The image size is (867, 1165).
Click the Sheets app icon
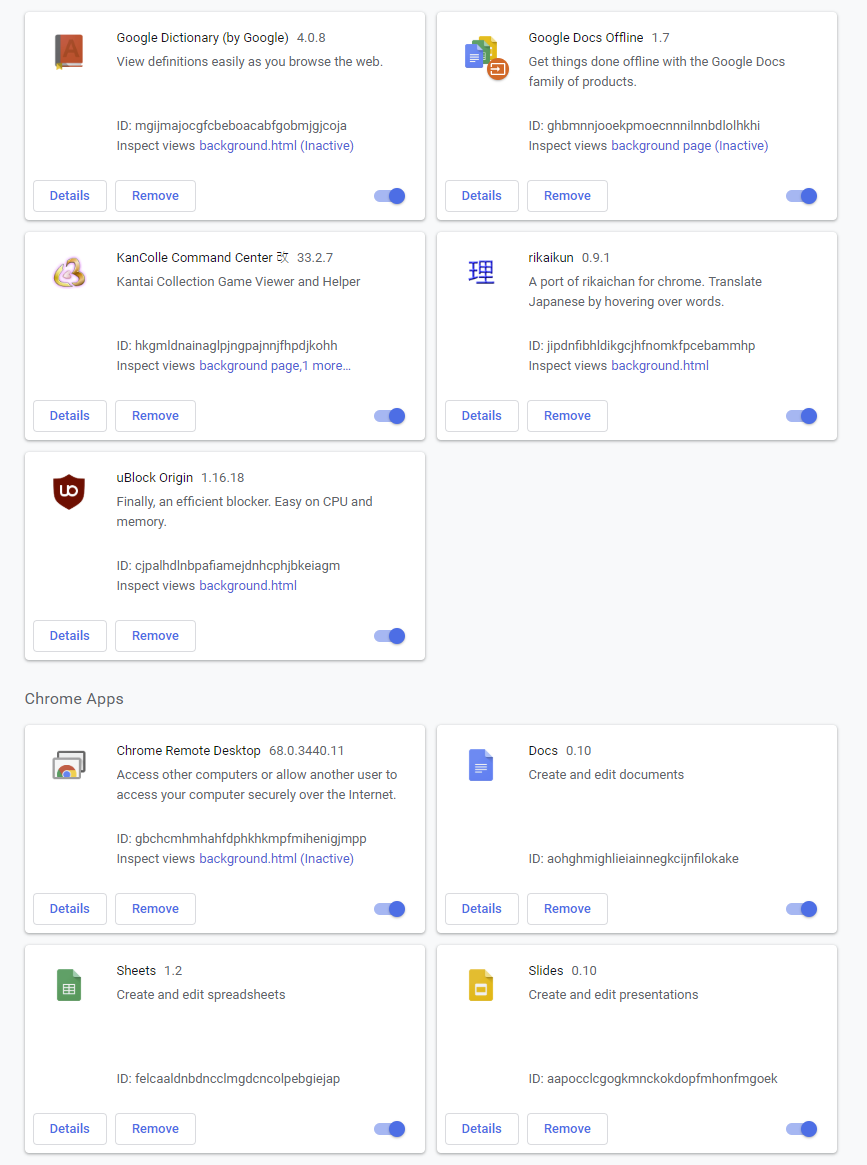[69, 984]
